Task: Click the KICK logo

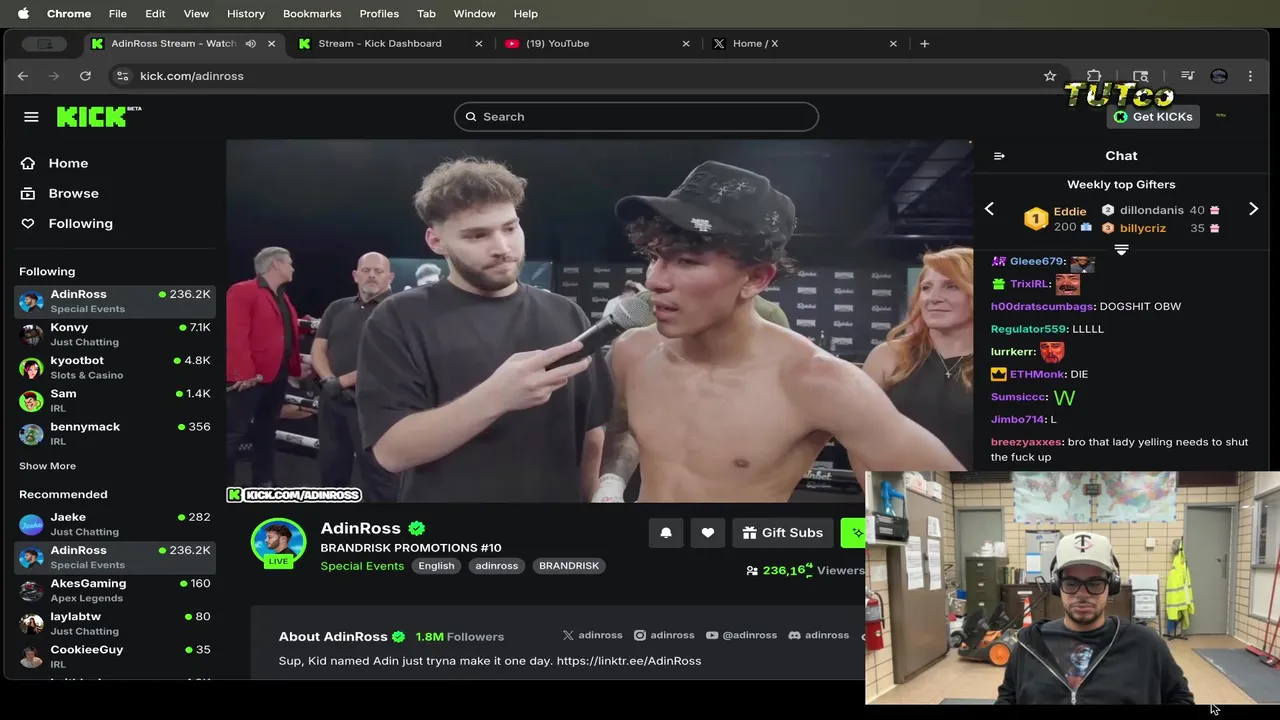Action: tap(98, 116)
